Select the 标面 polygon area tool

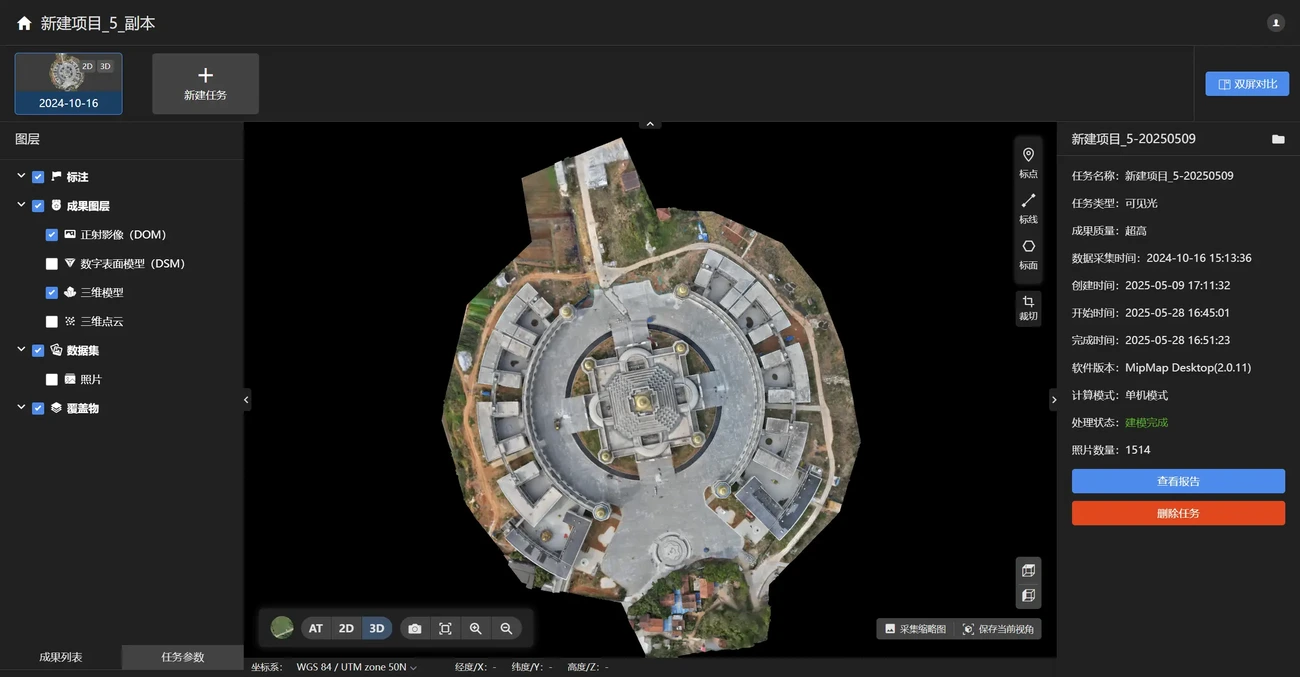[1028, 254]
